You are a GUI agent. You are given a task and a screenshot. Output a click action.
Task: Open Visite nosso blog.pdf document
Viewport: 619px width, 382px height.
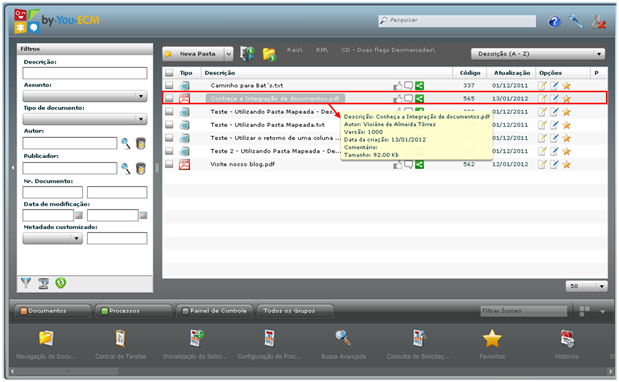click(242, 165)
